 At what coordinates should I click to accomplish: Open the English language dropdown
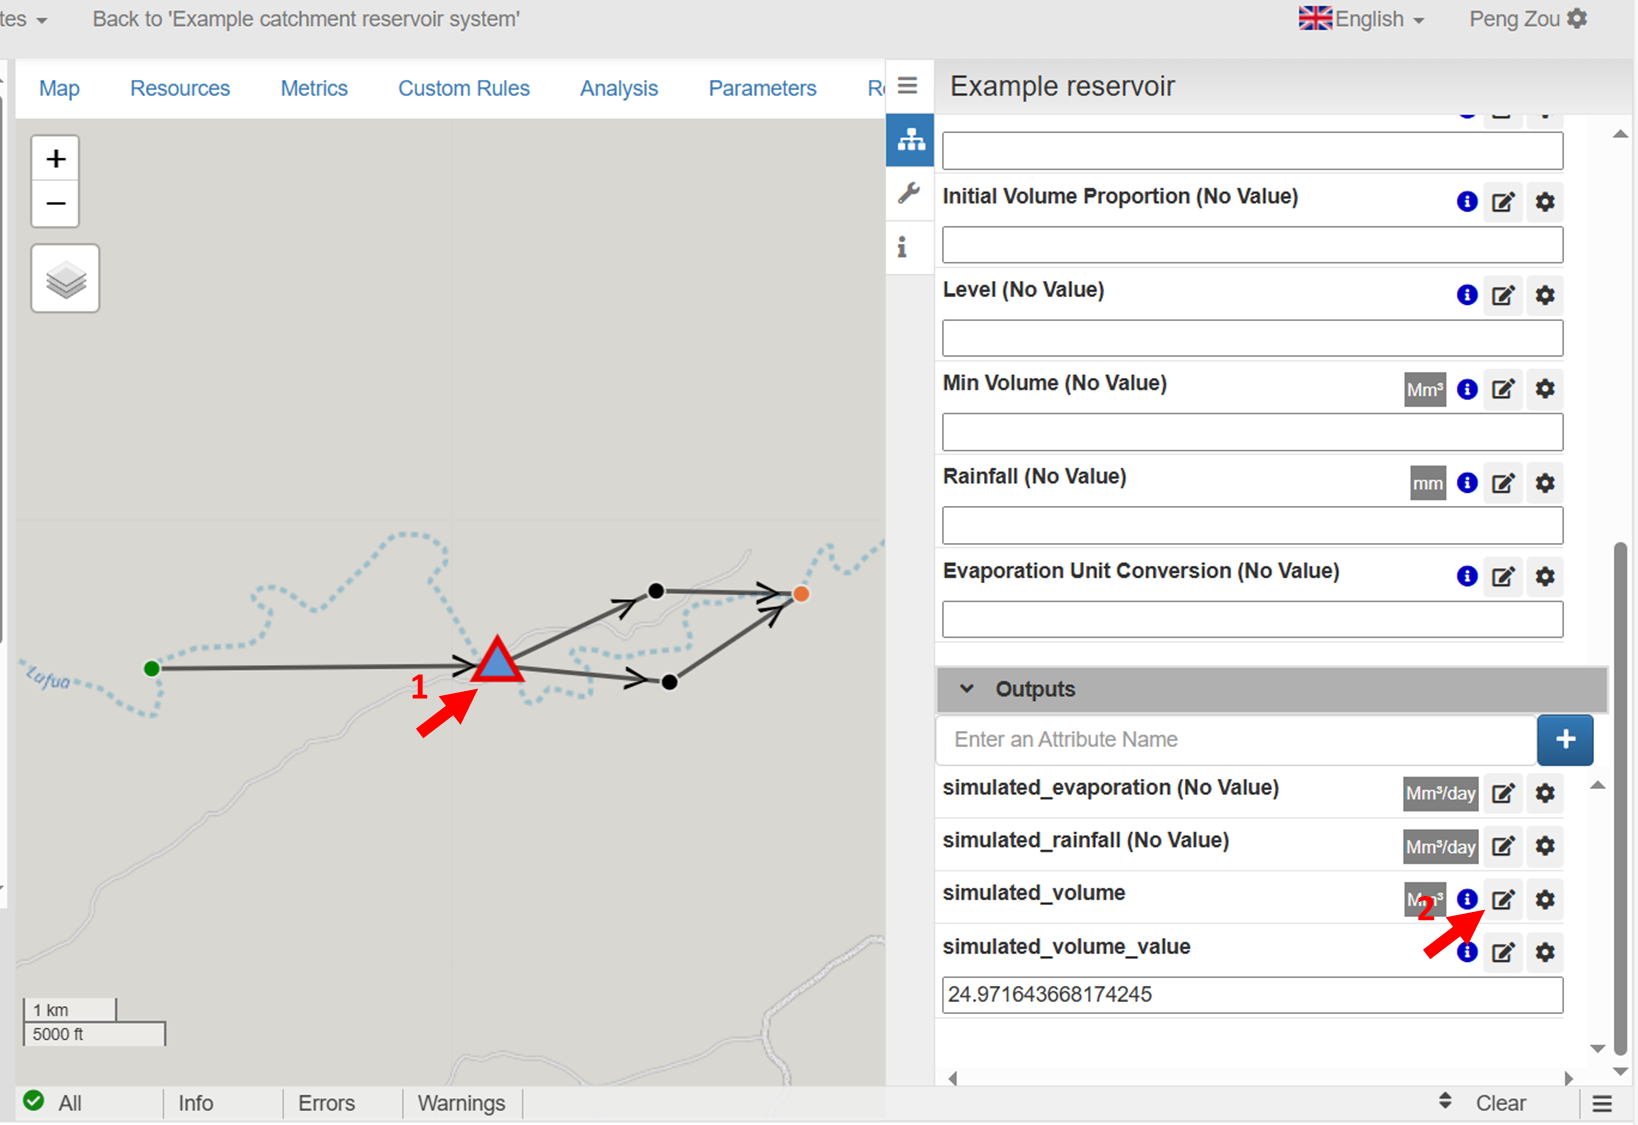1362,19
